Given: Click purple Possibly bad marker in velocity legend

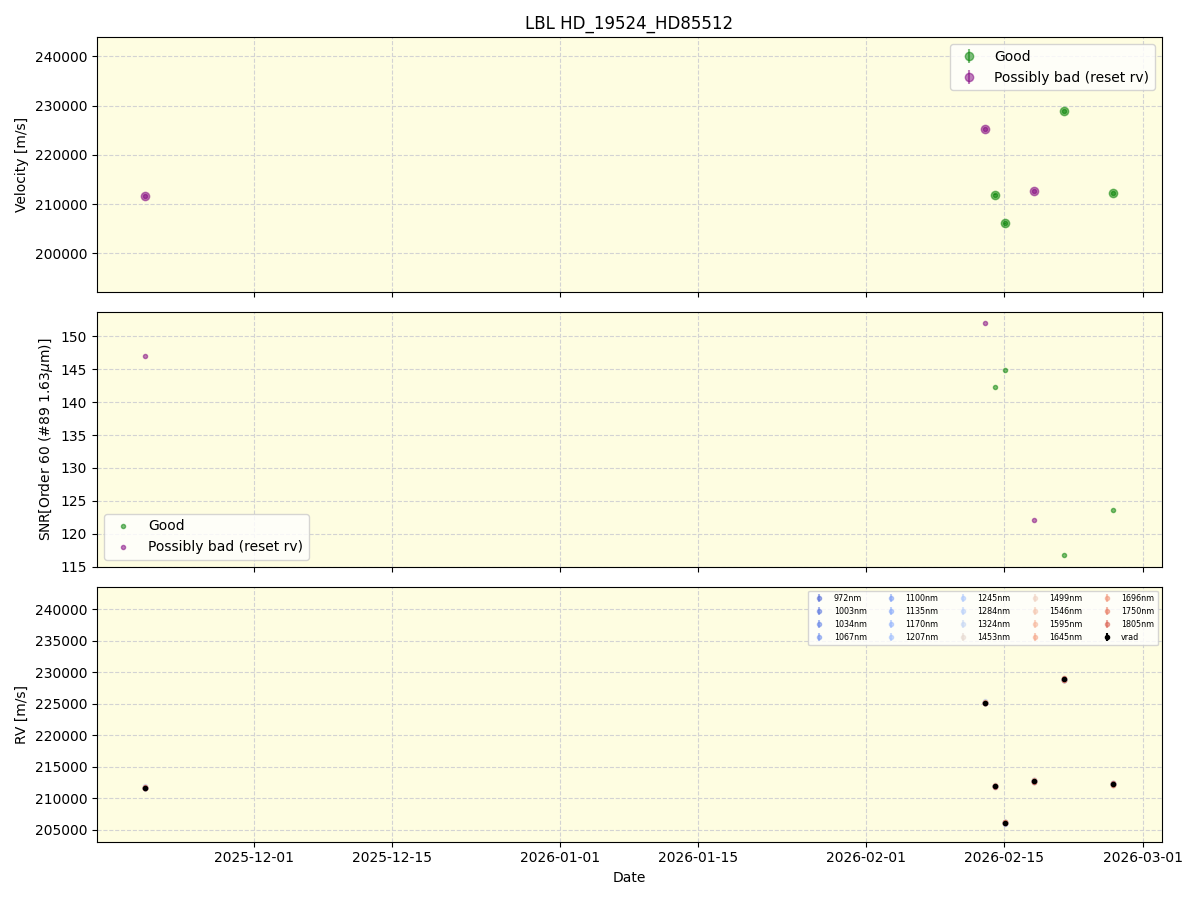Looking at the screenshot, I should [x=969, y=77].
